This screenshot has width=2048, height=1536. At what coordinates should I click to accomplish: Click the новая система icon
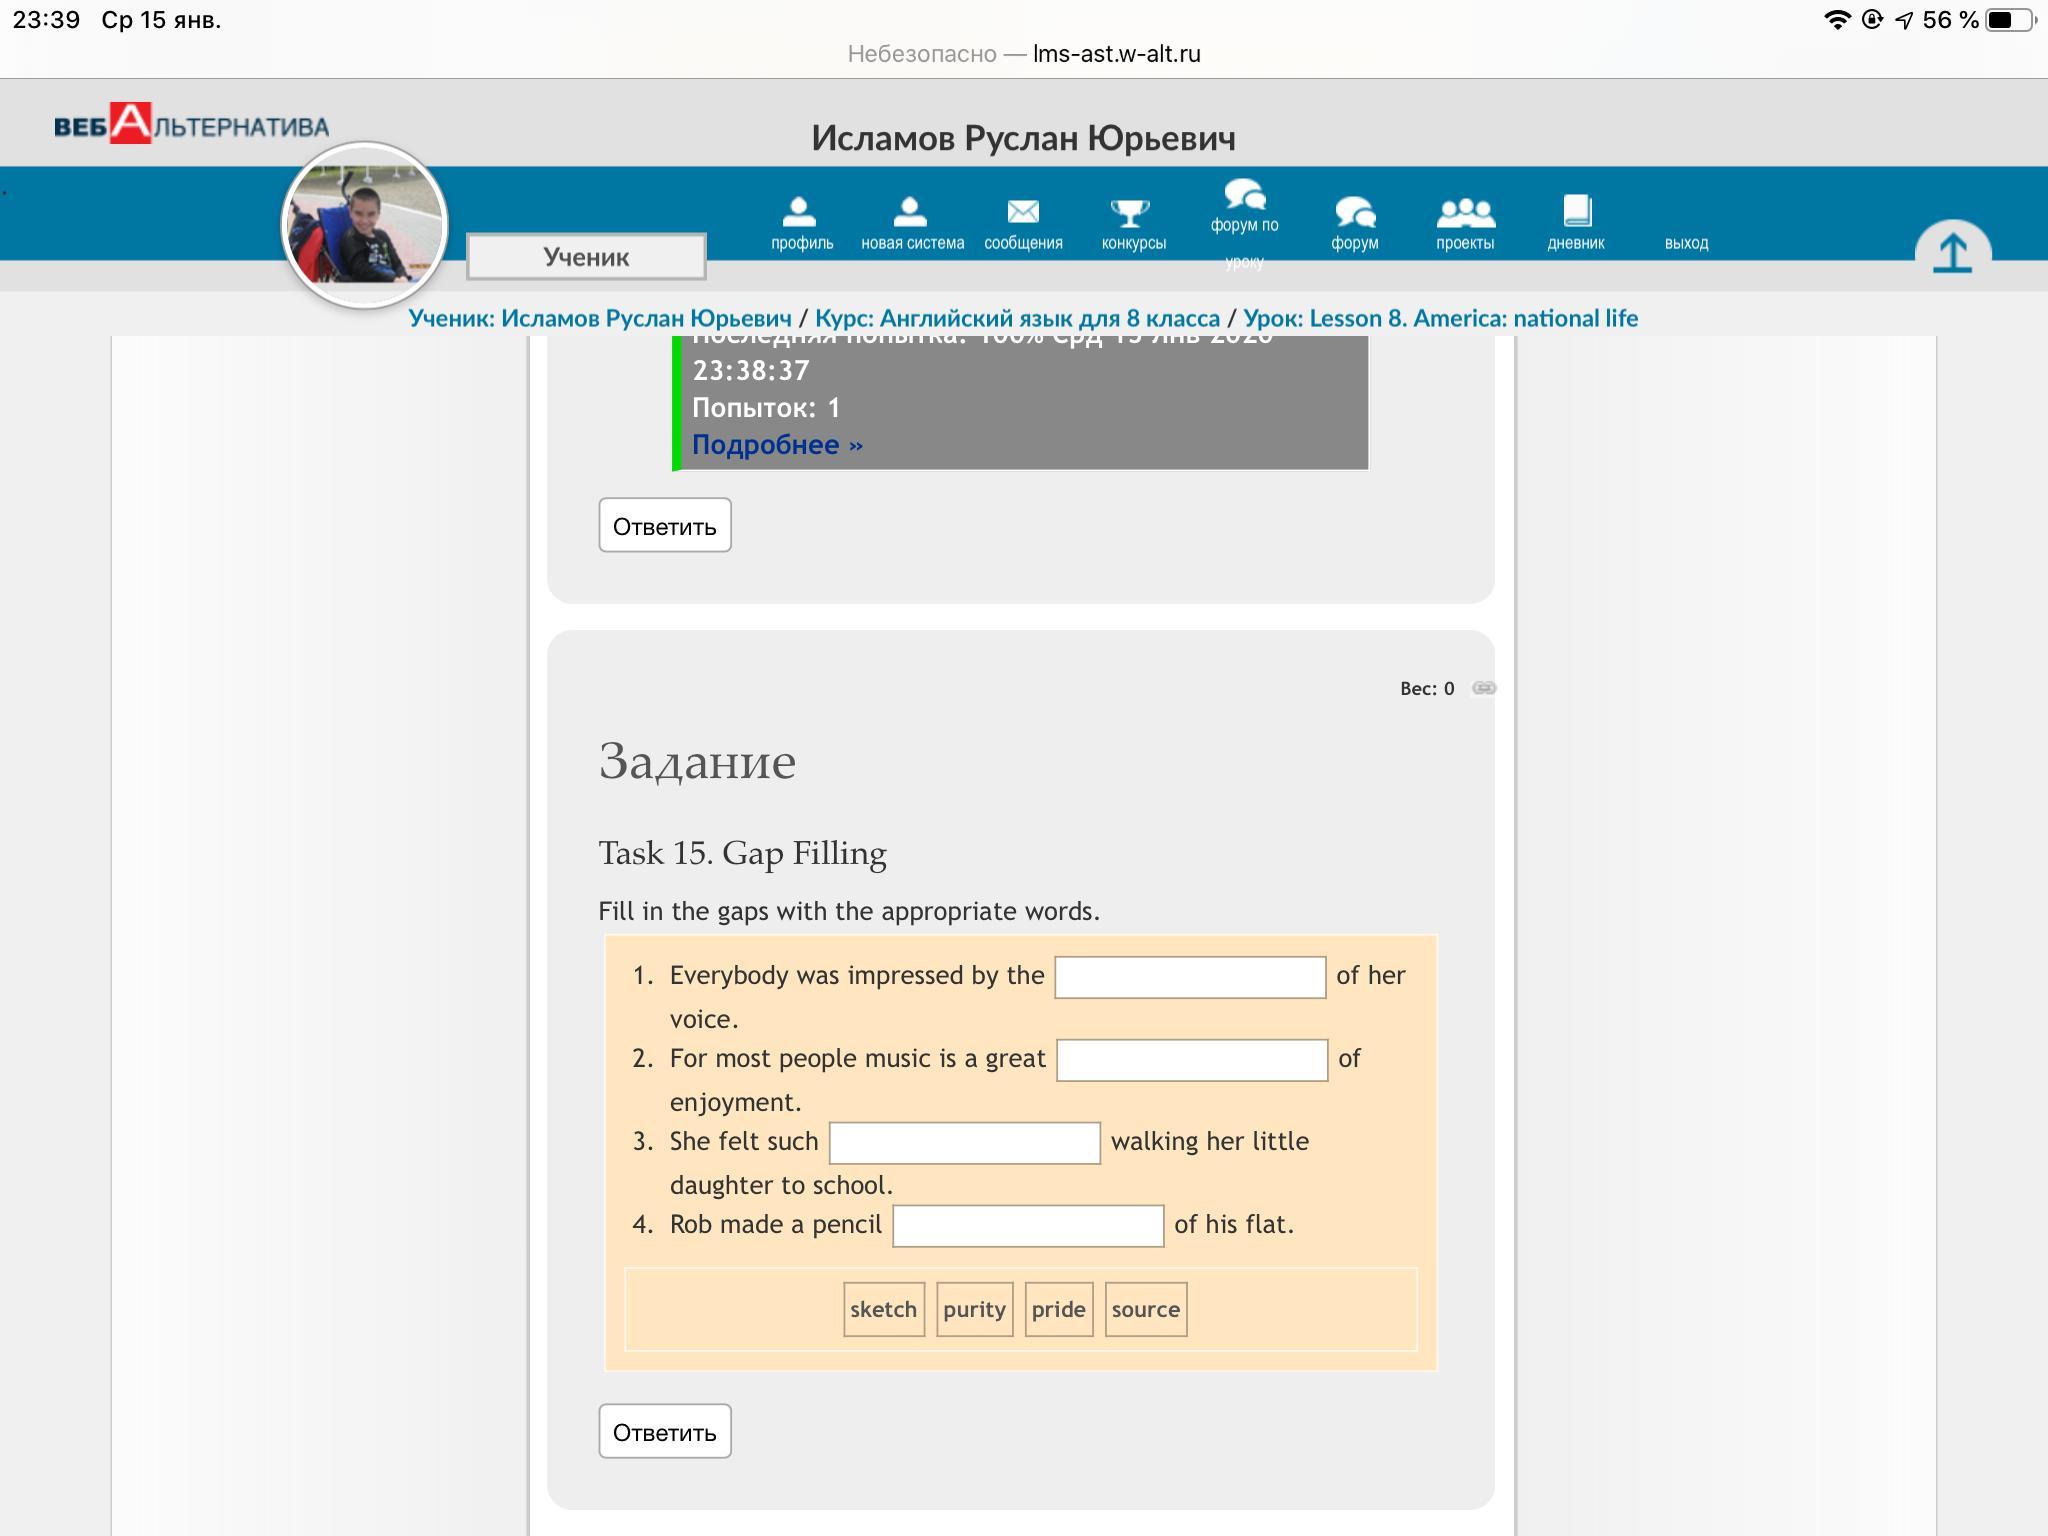coord(911,211)
